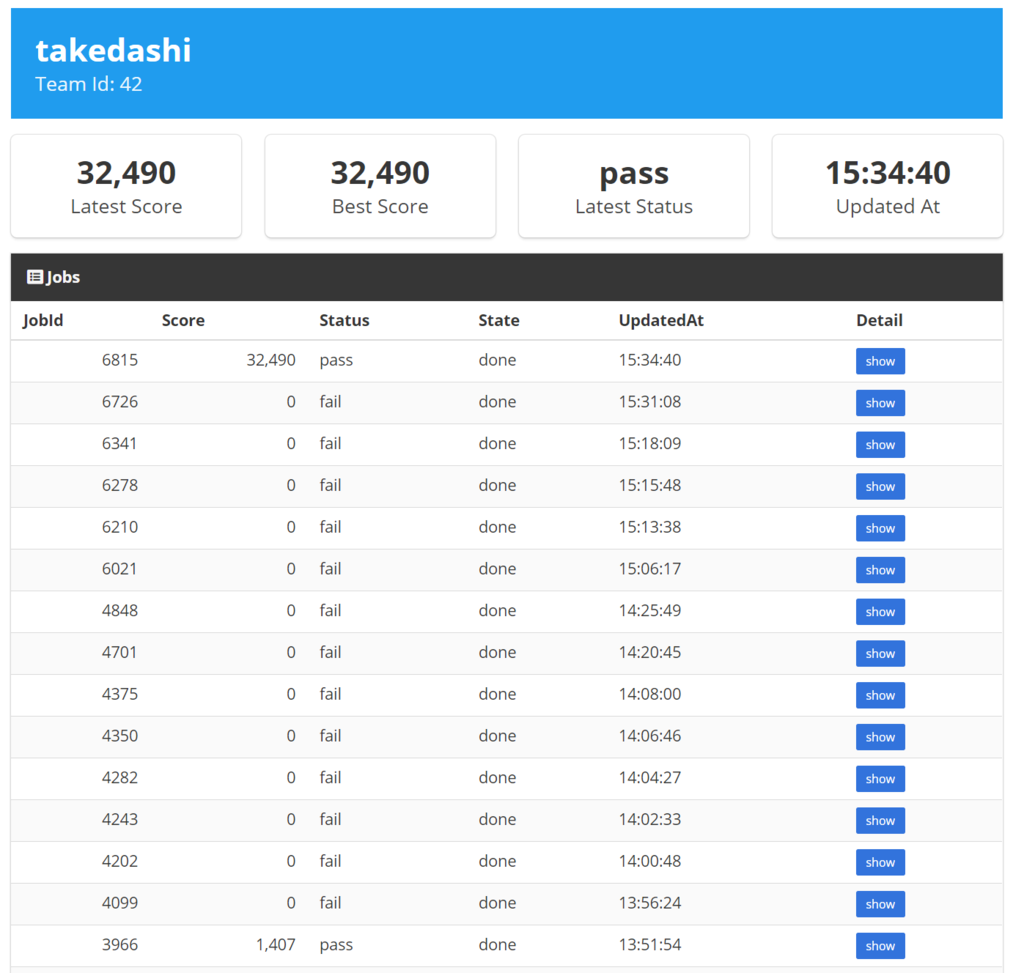Click the State column header
Viewport: 1024px width, 973px height.
click(499, 321)
